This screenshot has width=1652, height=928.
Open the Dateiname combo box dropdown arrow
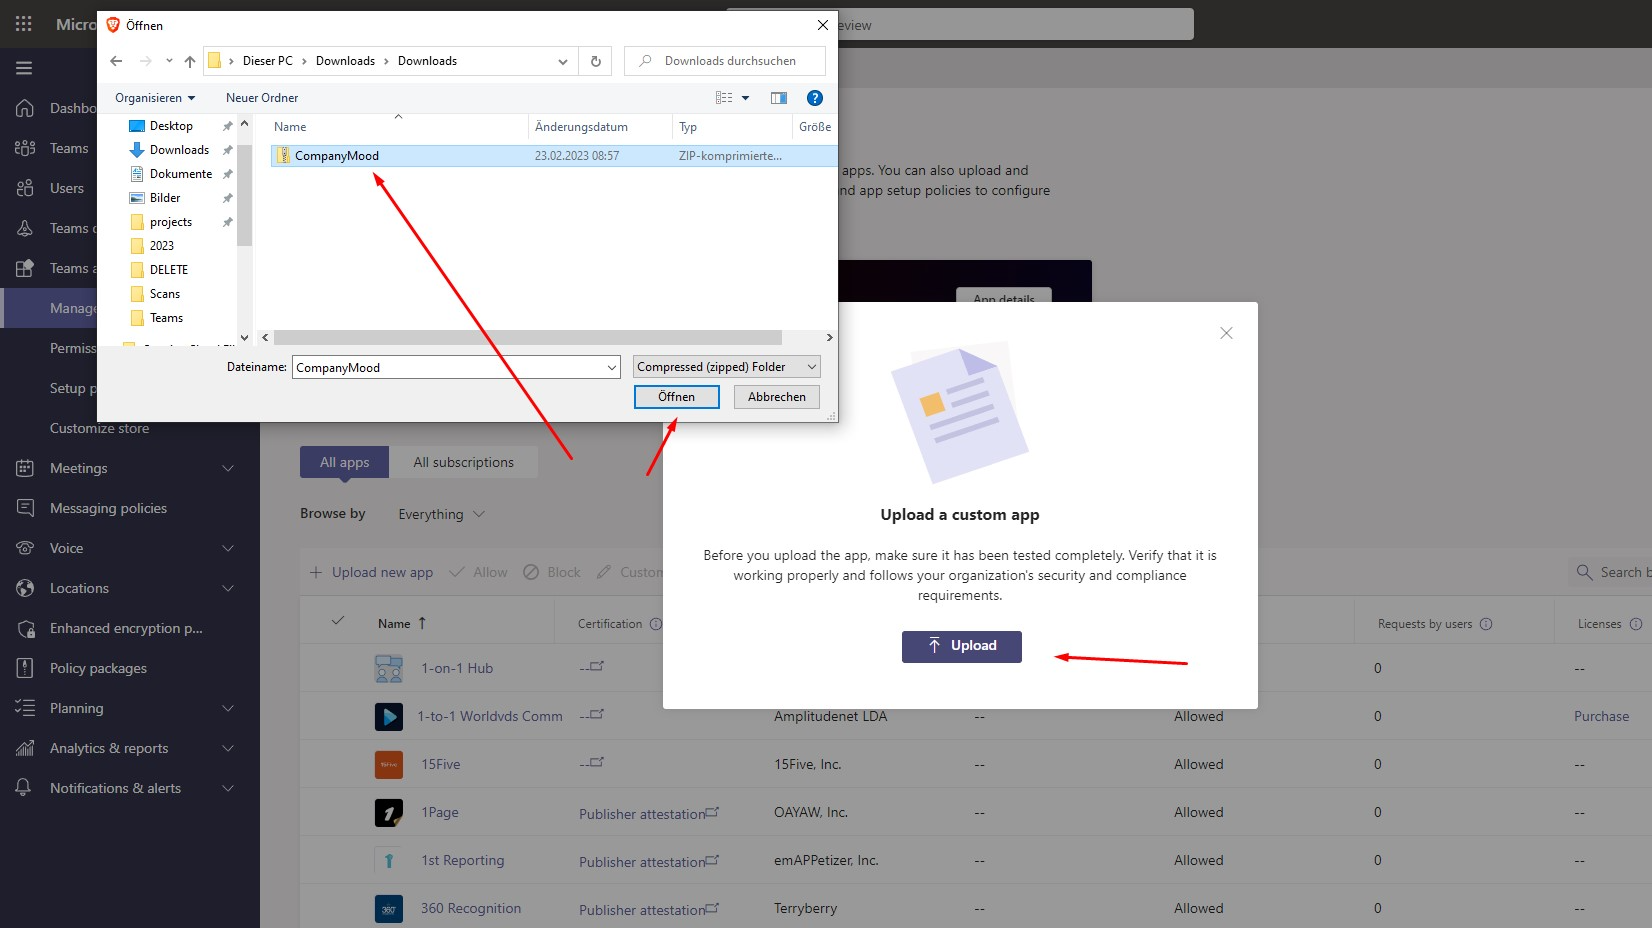click(x=612, y=368)
